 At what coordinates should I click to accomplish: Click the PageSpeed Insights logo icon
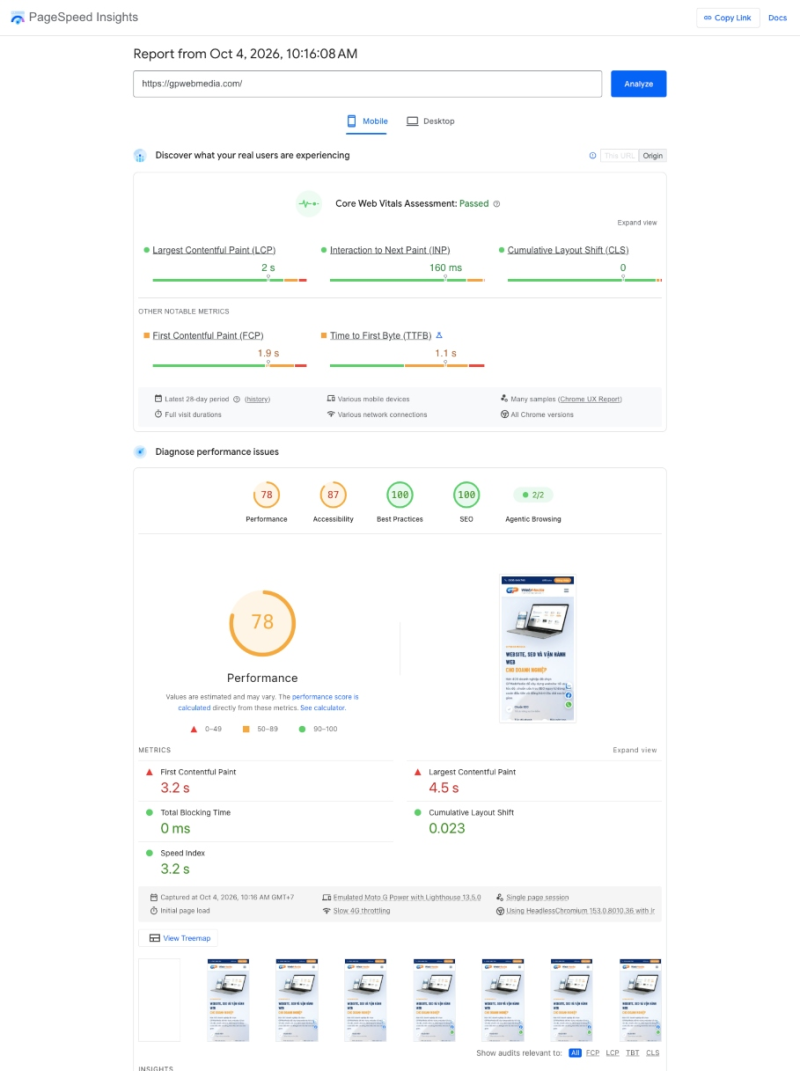point(17,18)
